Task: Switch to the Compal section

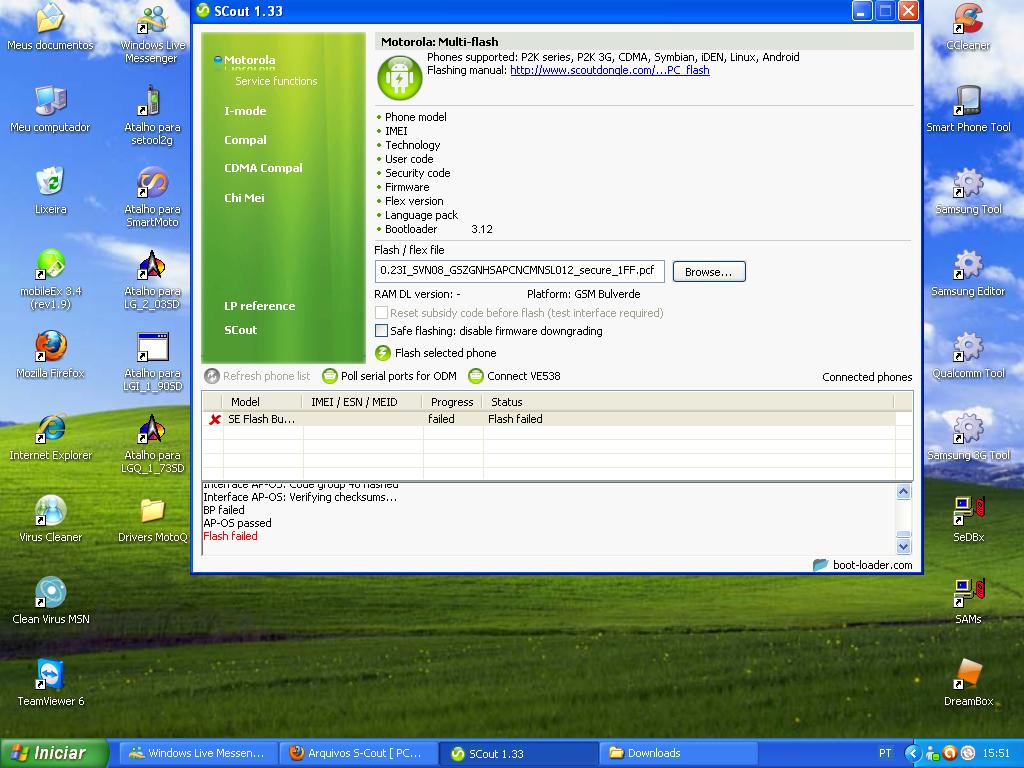Action: [245, 140]
